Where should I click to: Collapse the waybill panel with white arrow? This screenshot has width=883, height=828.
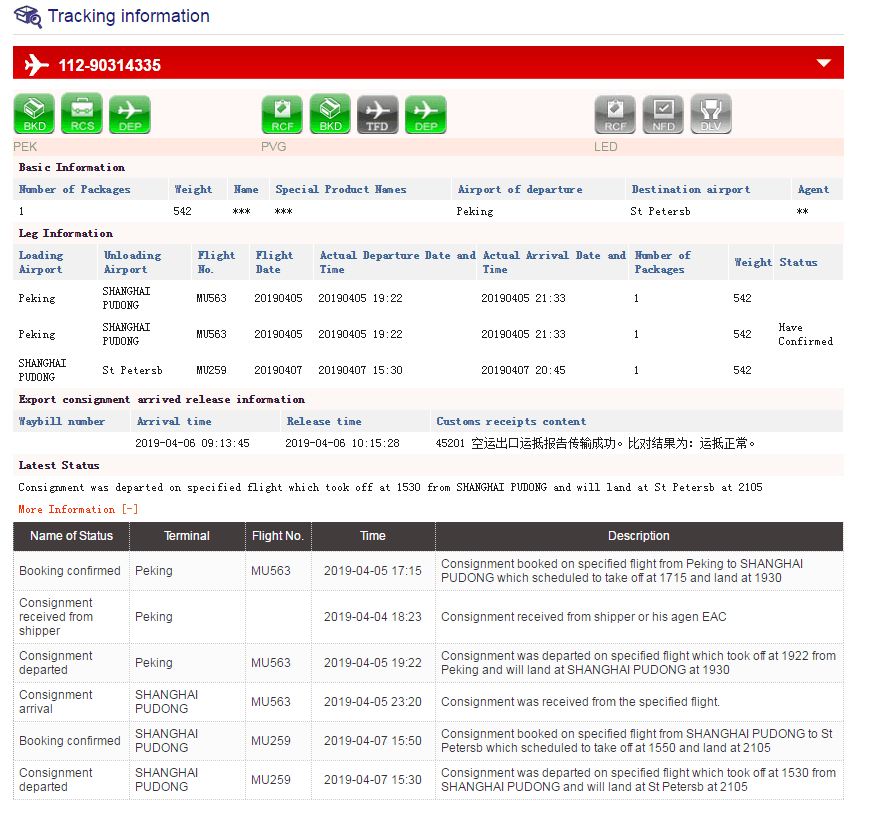click(x=824, y=63)
